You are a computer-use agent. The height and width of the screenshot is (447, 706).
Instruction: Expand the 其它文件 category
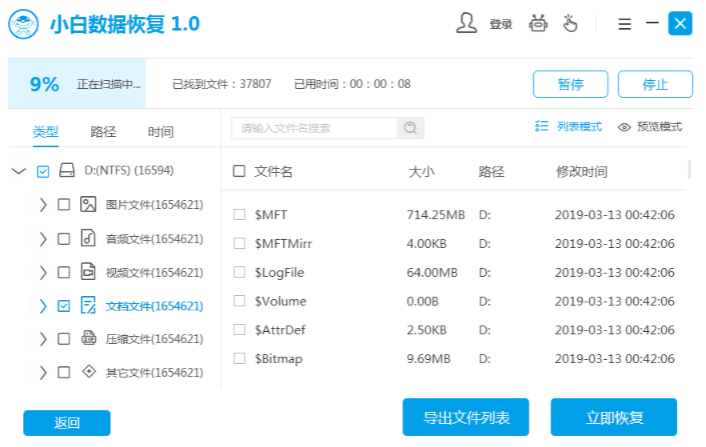[x=43, y=373]
